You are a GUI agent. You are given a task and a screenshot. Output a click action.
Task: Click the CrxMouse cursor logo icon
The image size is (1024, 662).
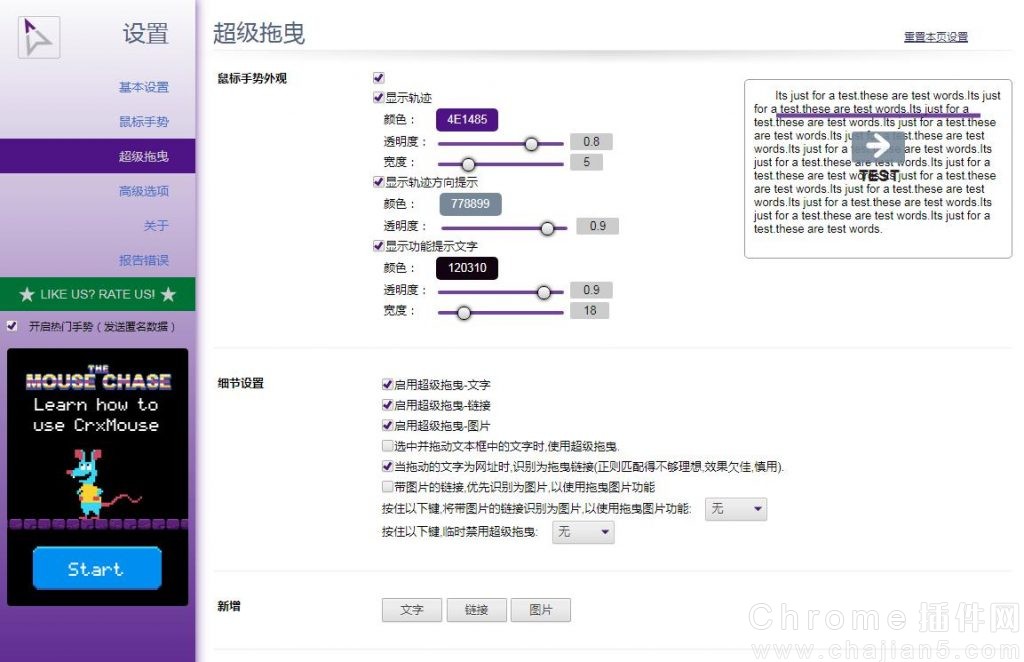click(39, 37)
